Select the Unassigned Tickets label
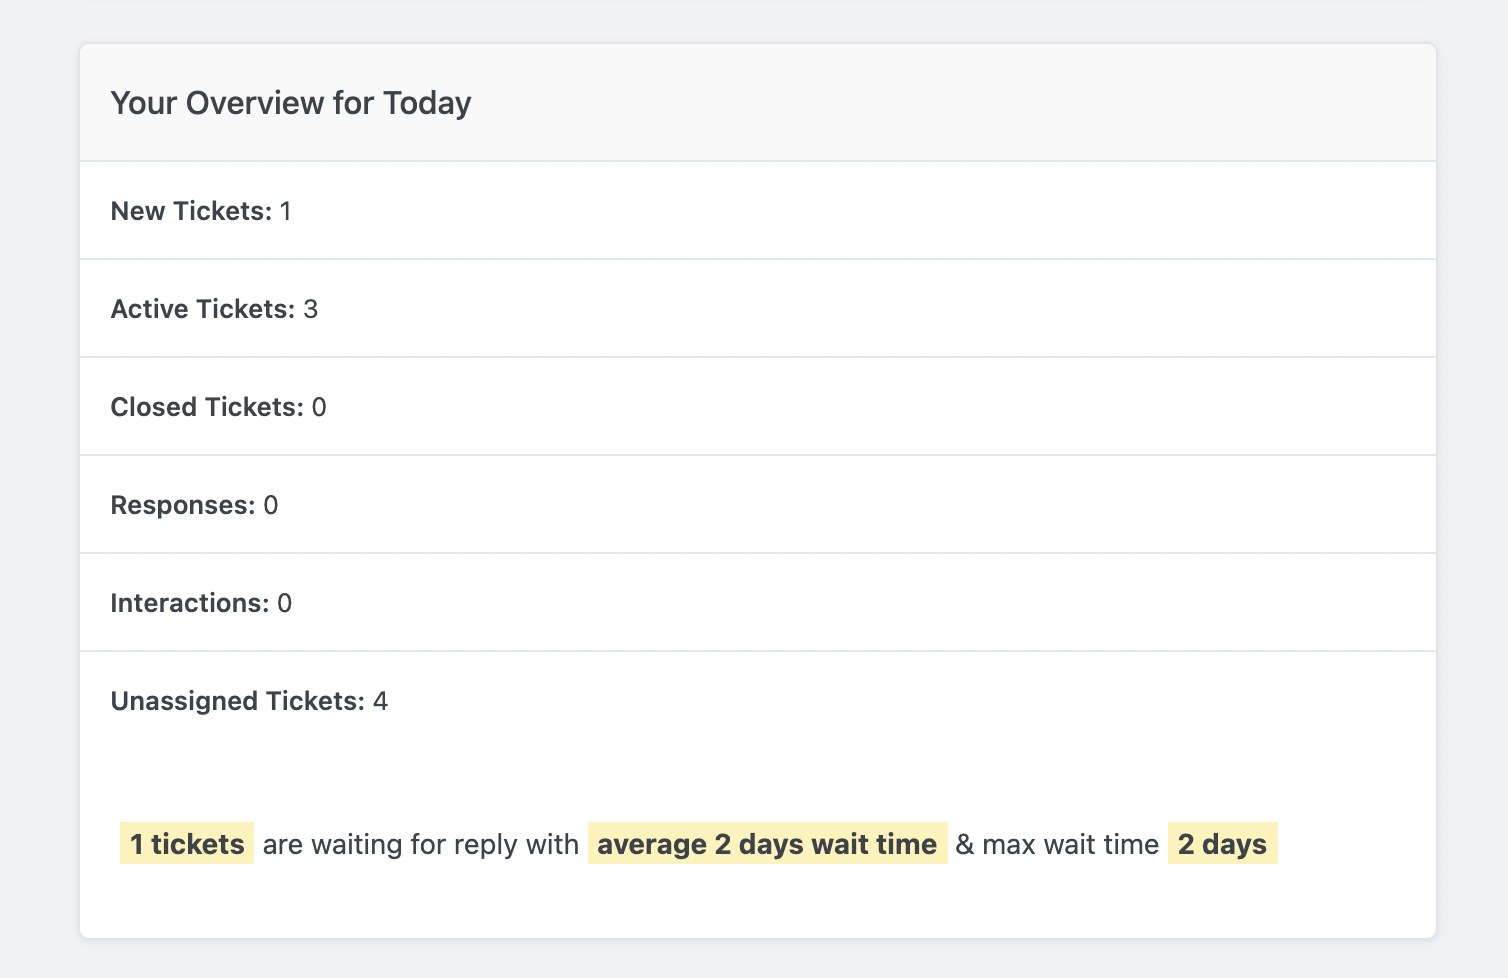Screen dimensions: 1508x978 237,701
